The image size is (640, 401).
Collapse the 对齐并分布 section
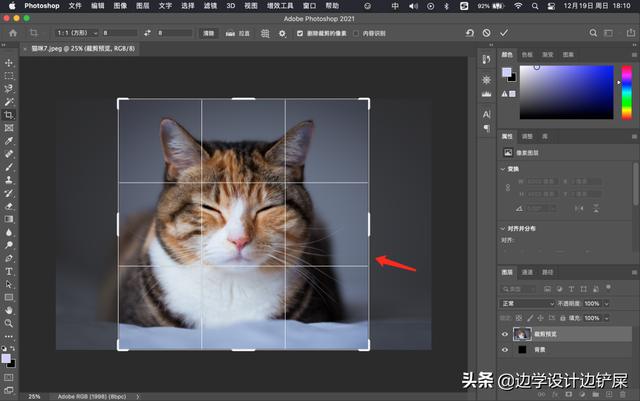[504, 228]
